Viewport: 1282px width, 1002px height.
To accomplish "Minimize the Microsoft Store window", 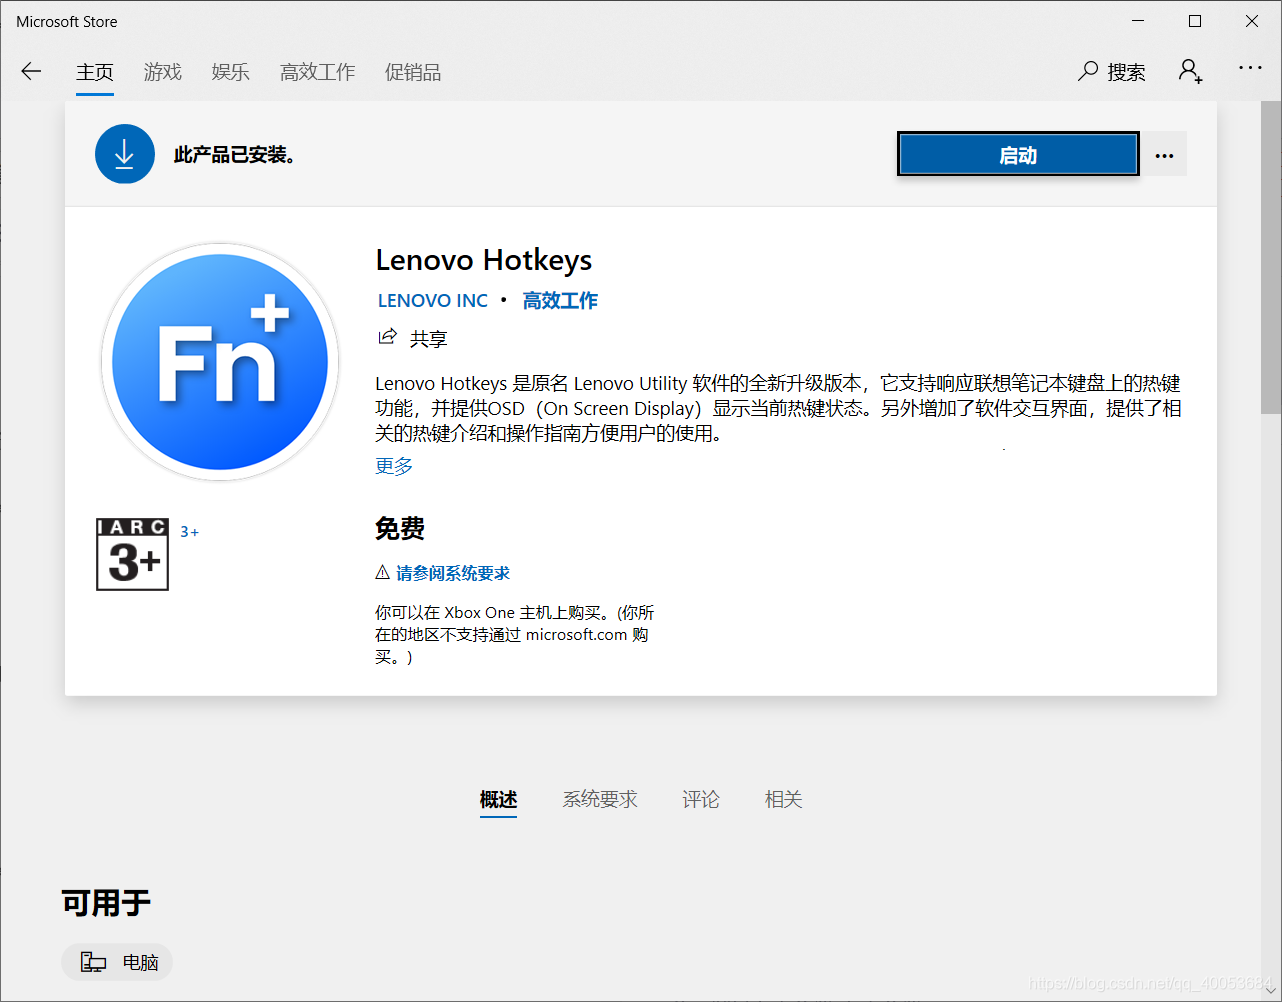I will [x=1138, y=21].
